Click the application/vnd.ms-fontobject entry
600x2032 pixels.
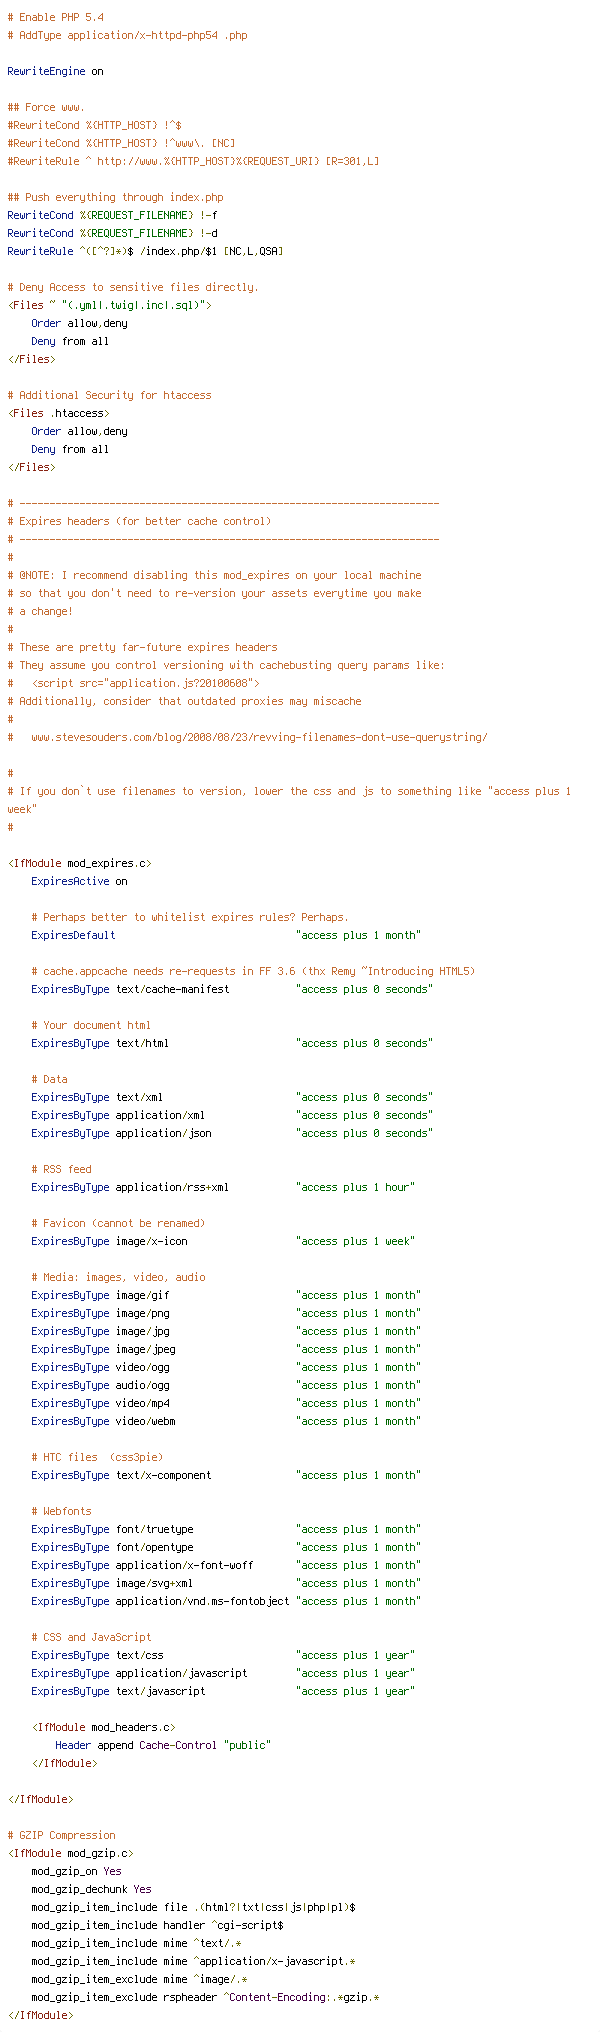point(160,1601)
